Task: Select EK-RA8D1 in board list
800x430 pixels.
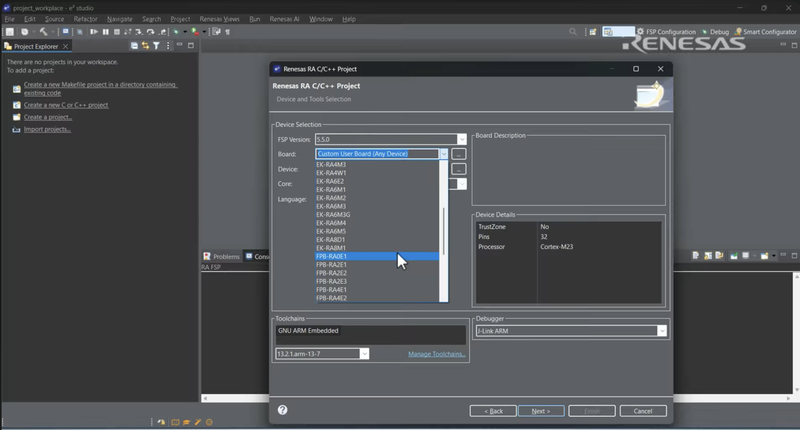Action: coord(377,240)
